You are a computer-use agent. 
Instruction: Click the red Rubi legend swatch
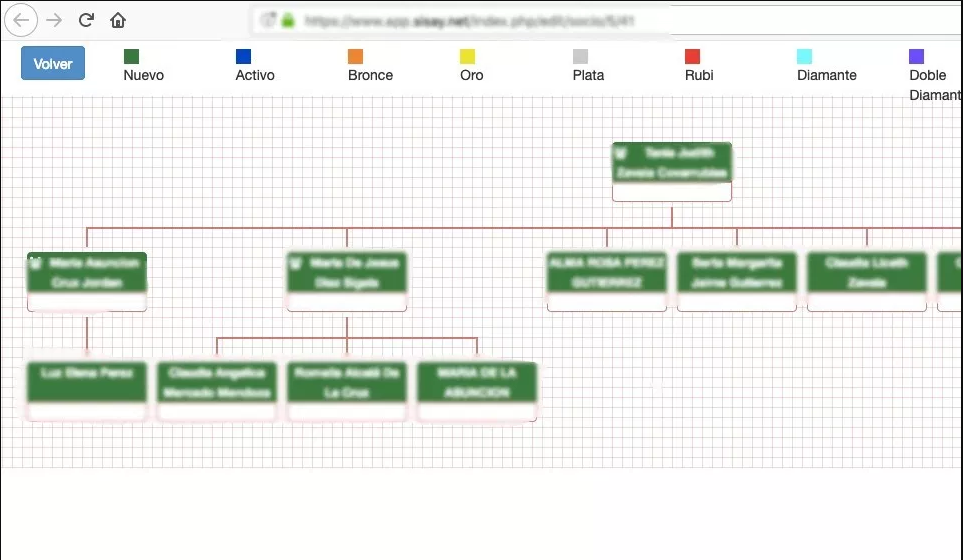pyautogui.click(x=692, y=56)
